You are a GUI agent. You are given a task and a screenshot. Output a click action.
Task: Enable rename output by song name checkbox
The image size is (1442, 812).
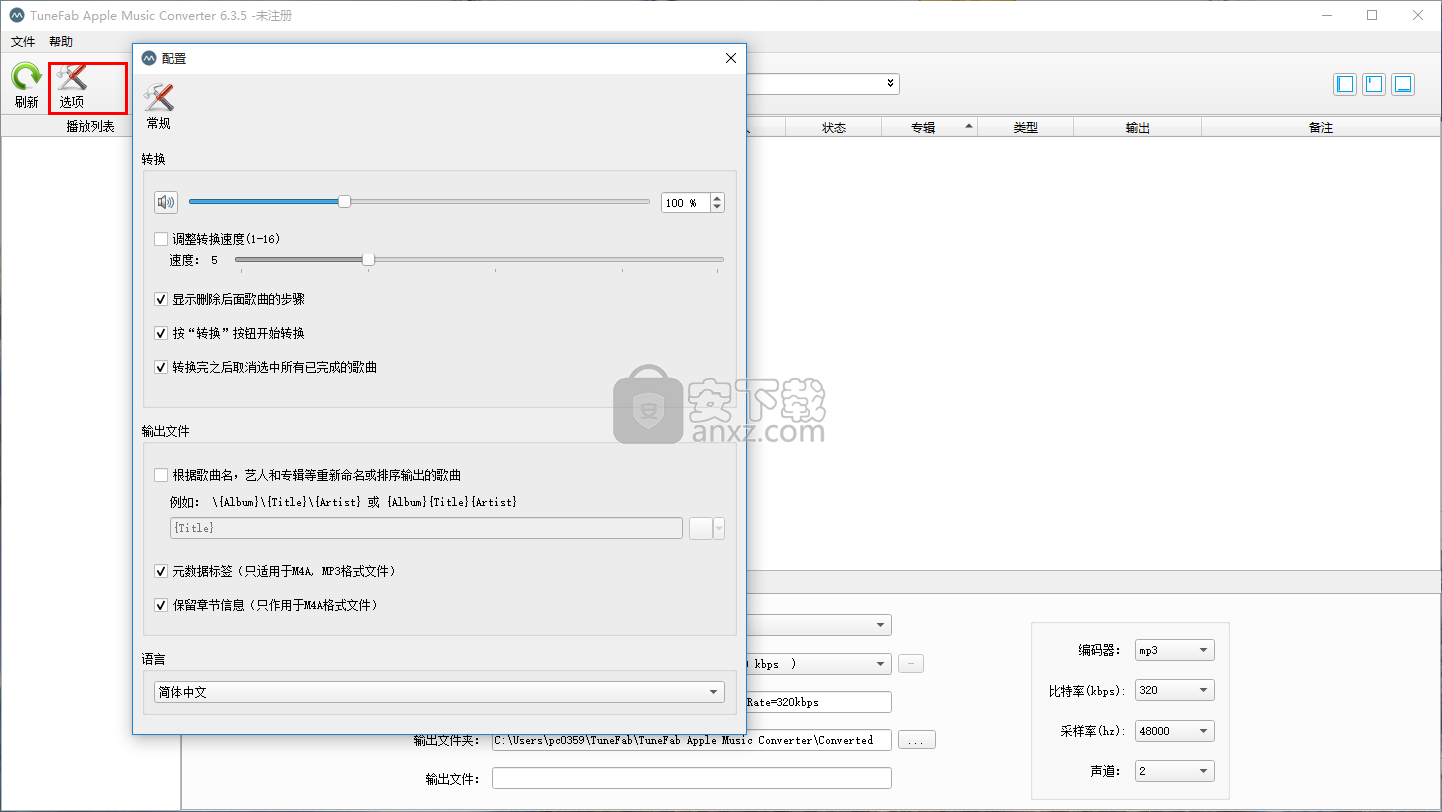(161, 475)
